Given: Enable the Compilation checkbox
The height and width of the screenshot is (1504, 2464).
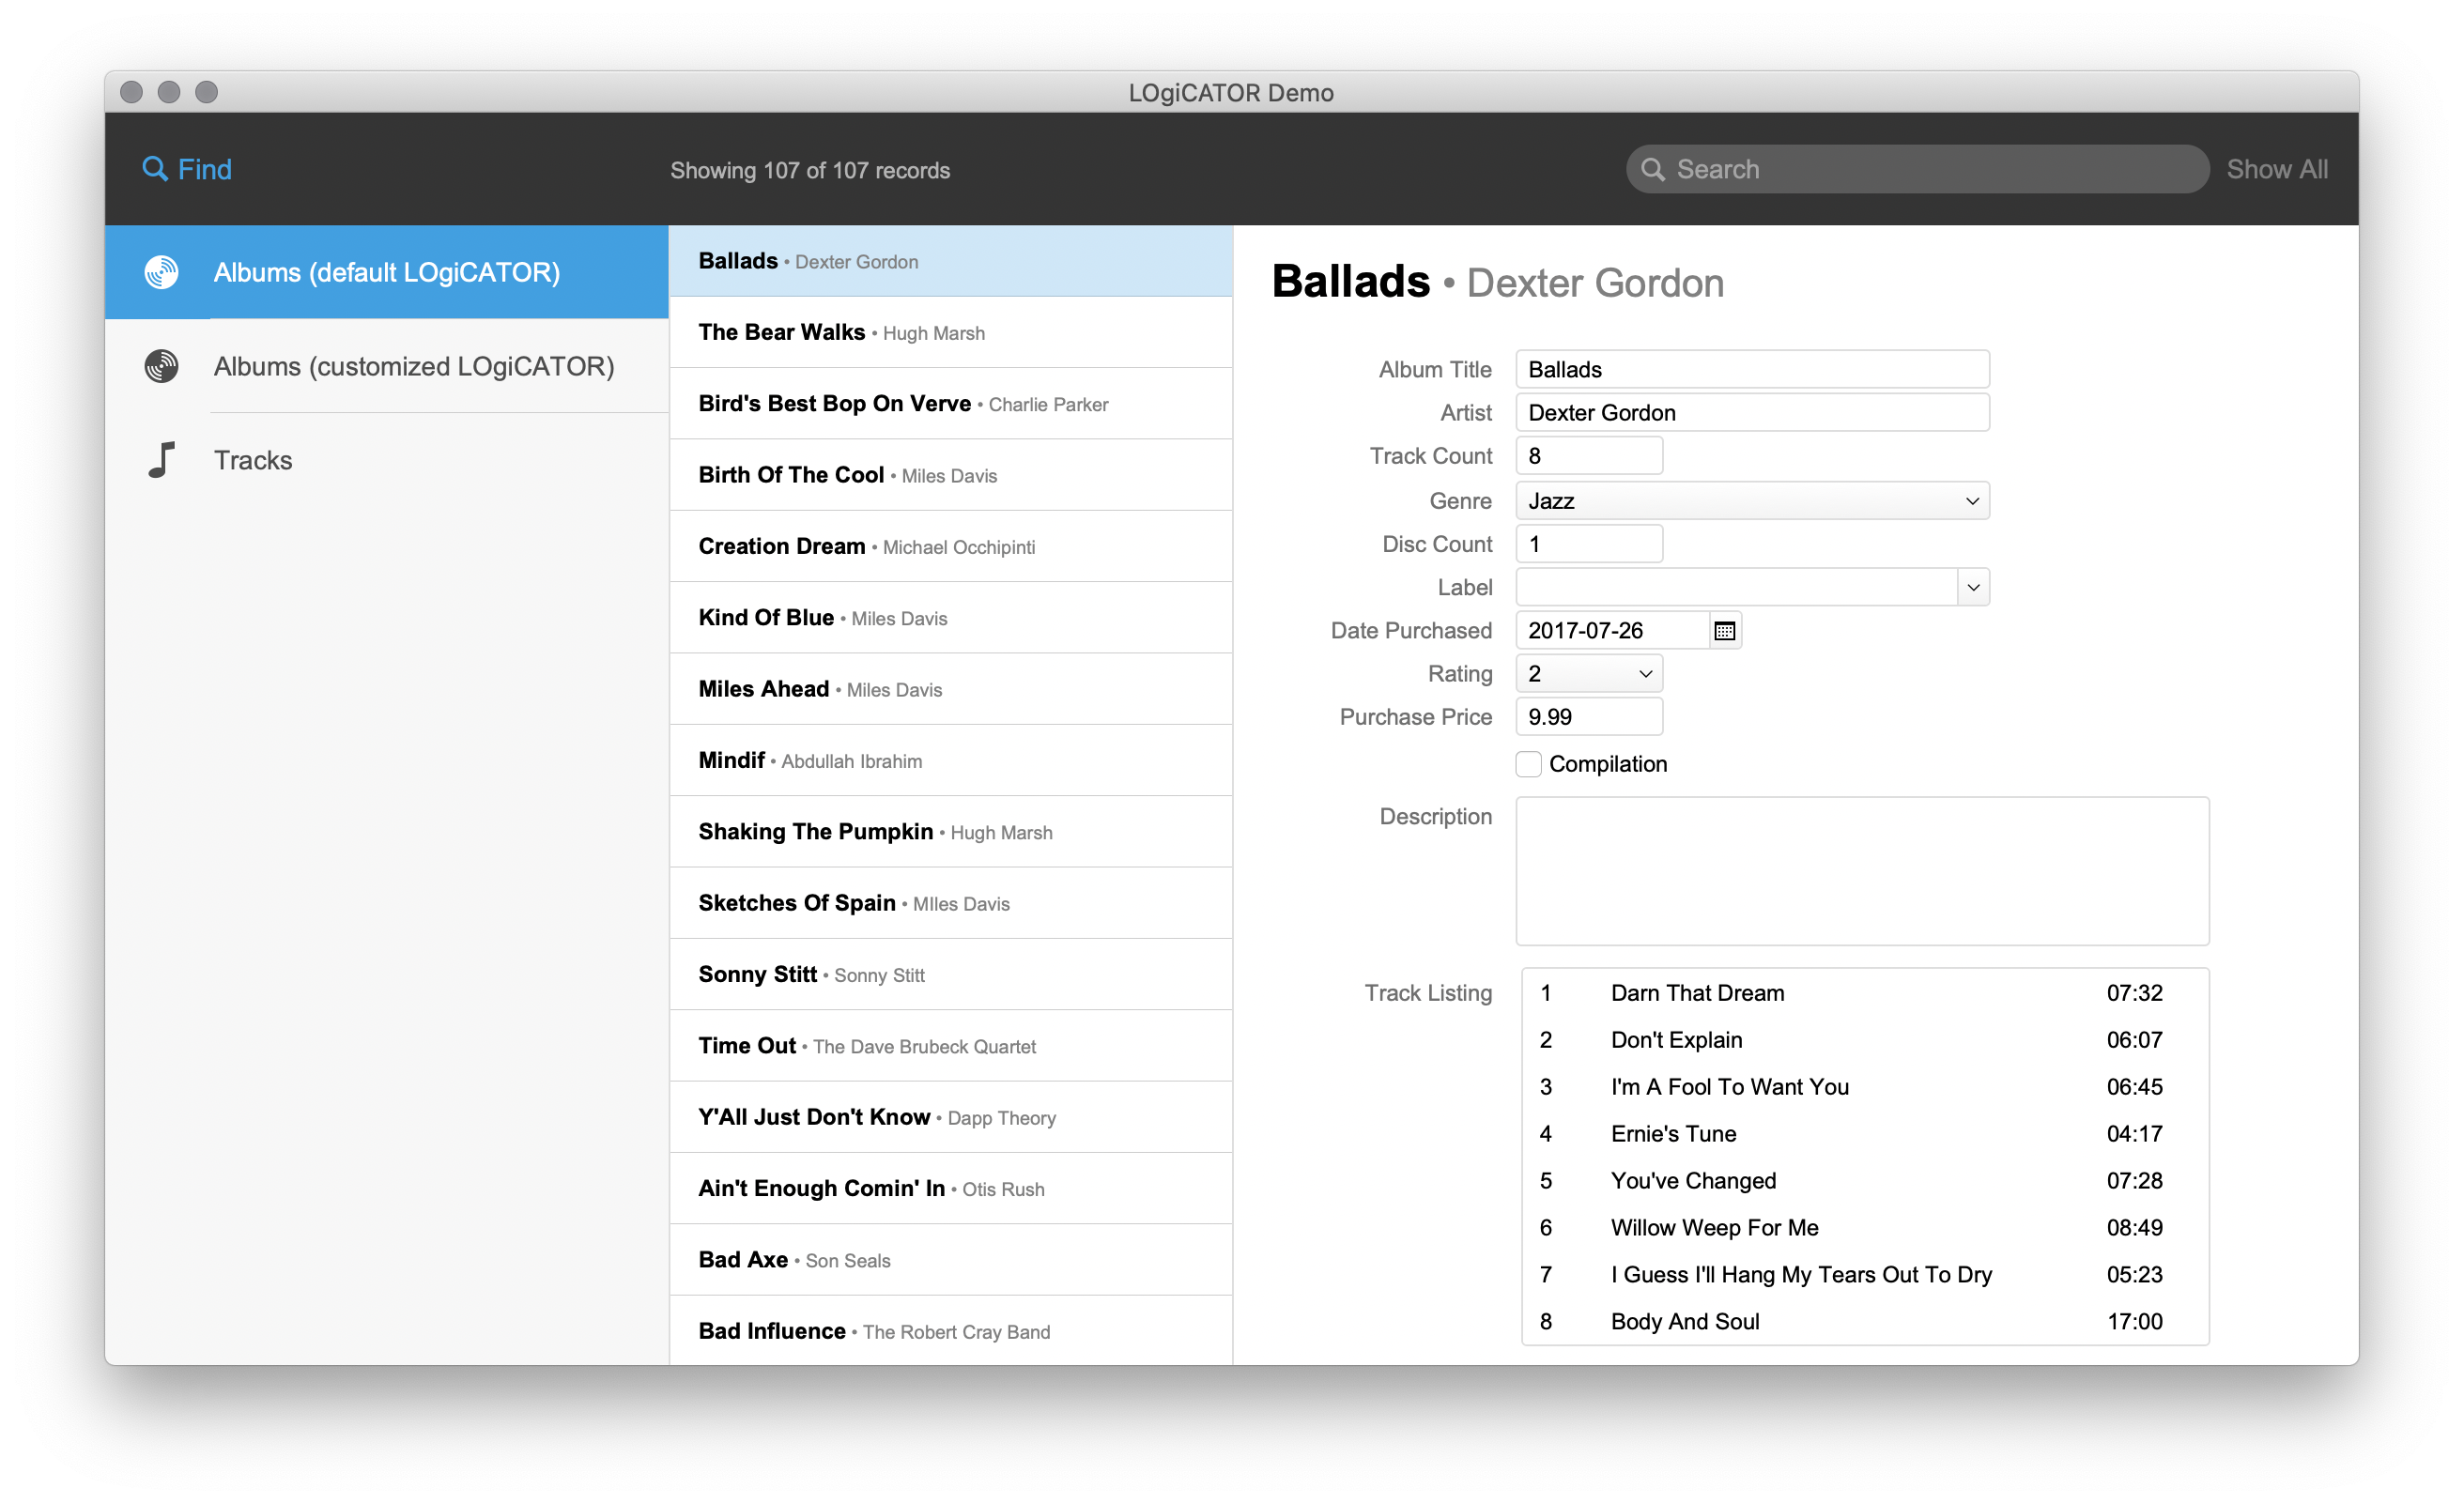Looking at the screenshot, I should coord(1528,764).
